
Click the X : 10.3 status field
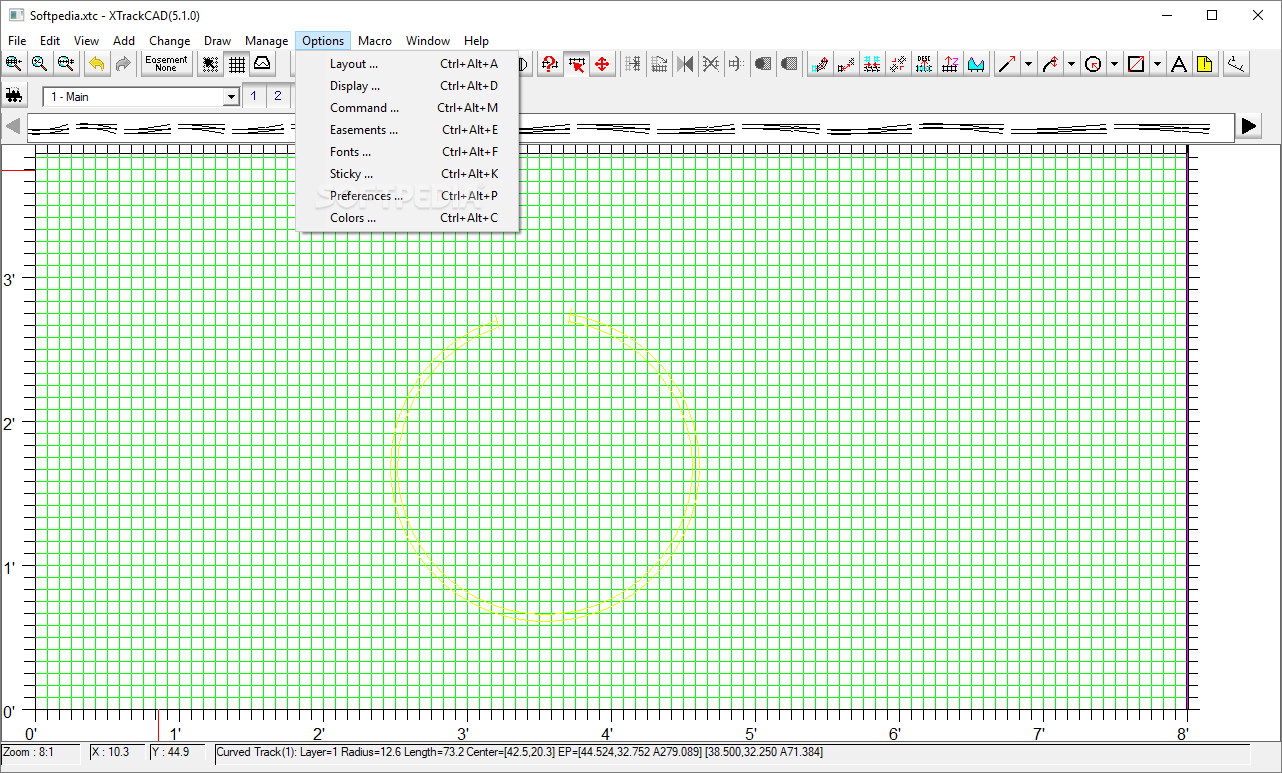click(118, 752)
